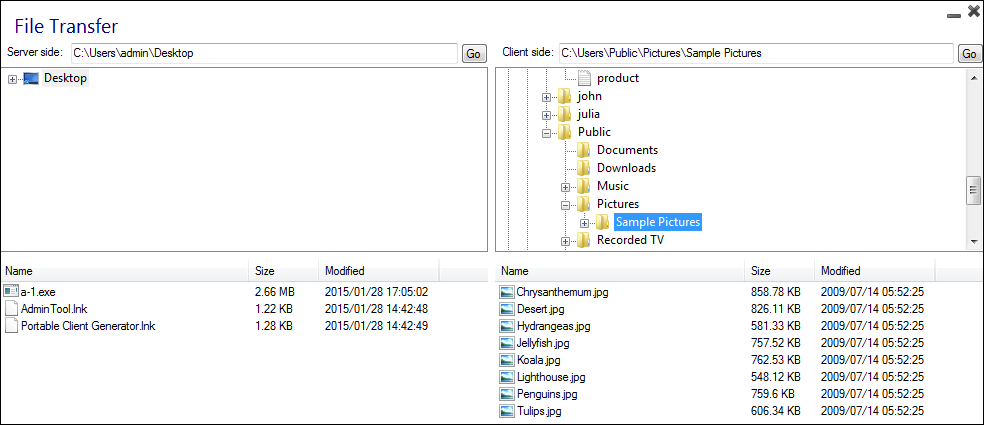Expand the Desktop node in server tree
Image resolution: width=984 pixels, height=425 pixels.
click(11, 79)
